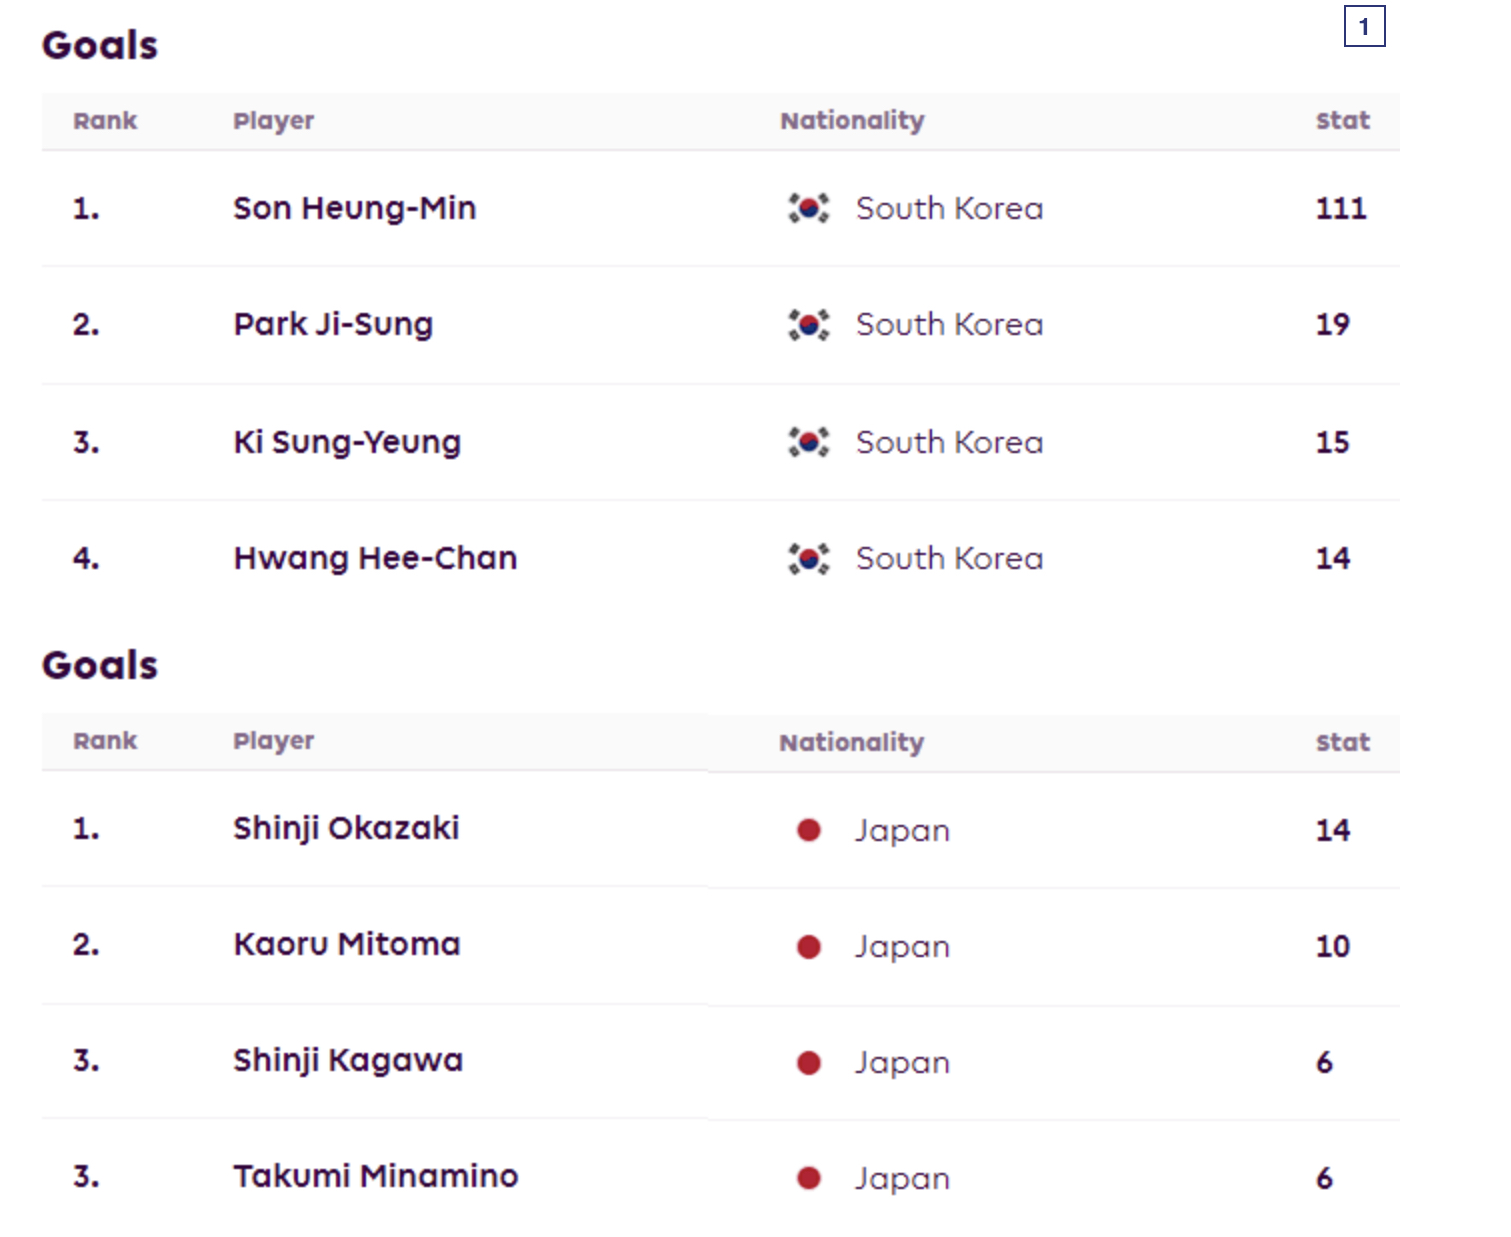The width and height of the screenshot is (1511, 1237).
Task: Open Park Ji-Sung's player profile
Action: click(x=333, y=325)
